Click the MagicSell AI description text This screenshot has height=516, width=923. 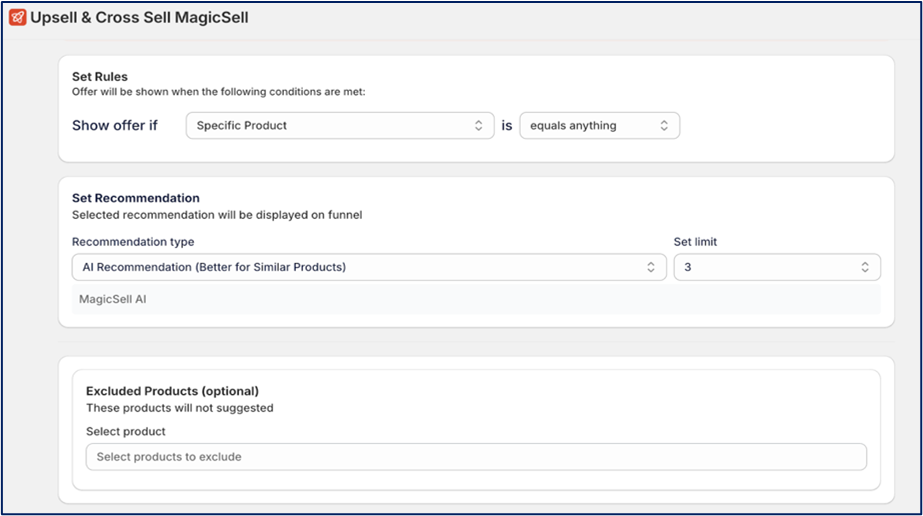[x=112, y=299]
